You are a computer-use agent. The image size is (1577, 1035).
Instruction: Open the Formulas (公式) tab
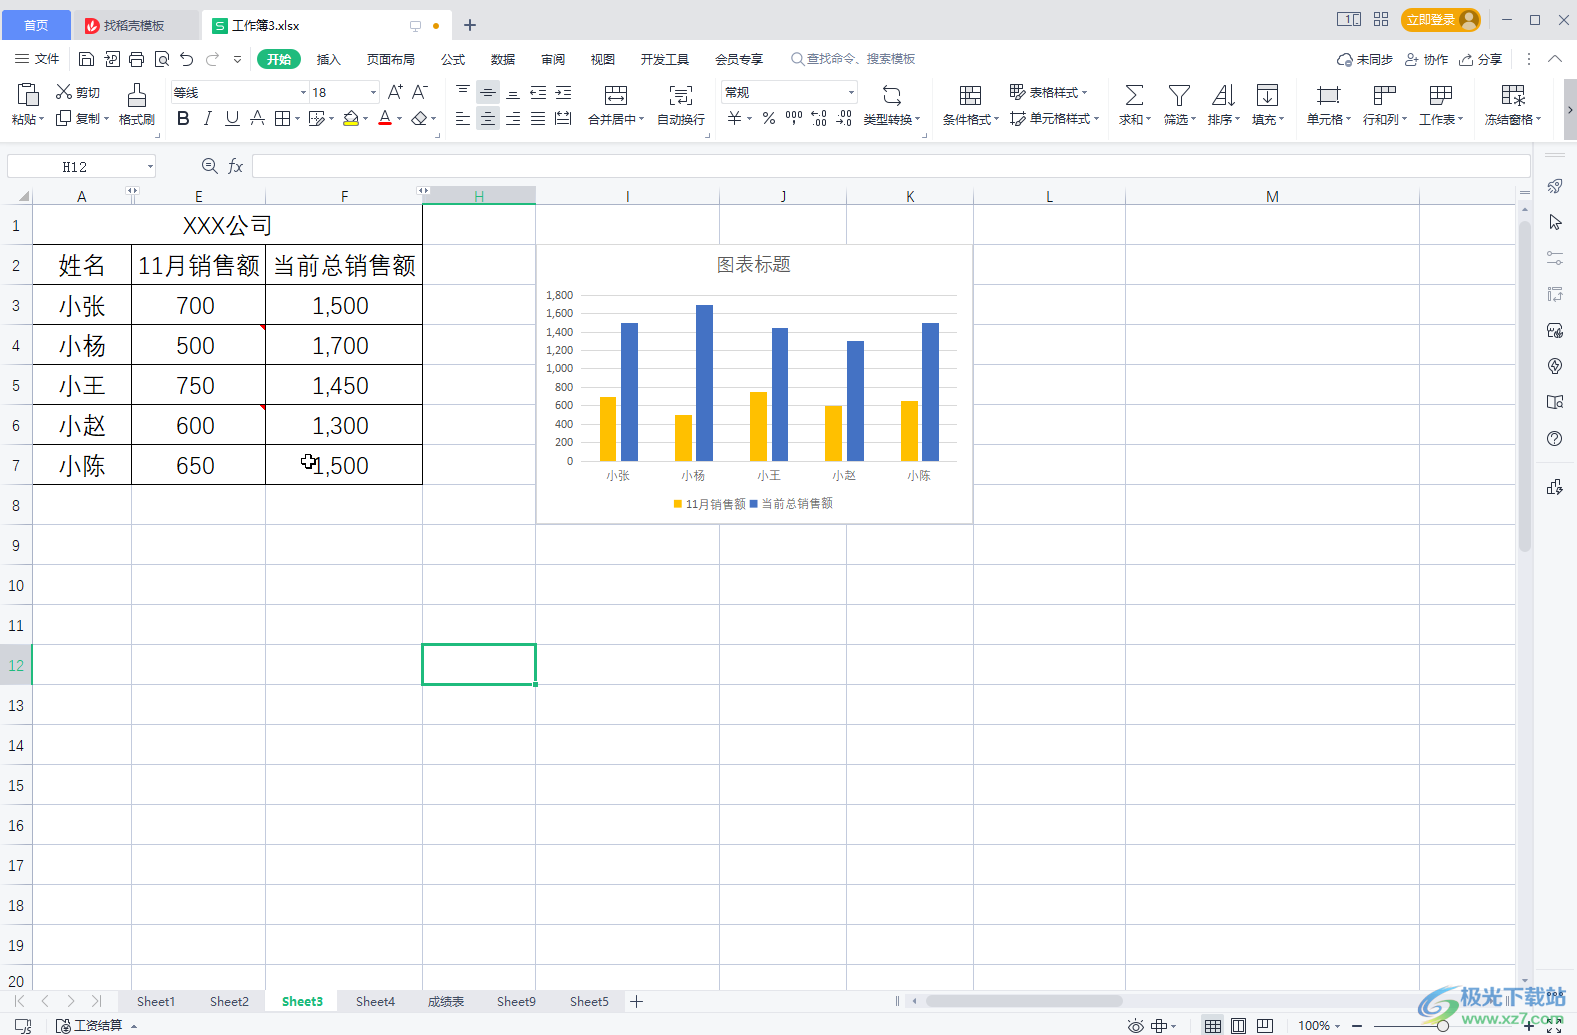pyautogui.click(x=453, y=59)
